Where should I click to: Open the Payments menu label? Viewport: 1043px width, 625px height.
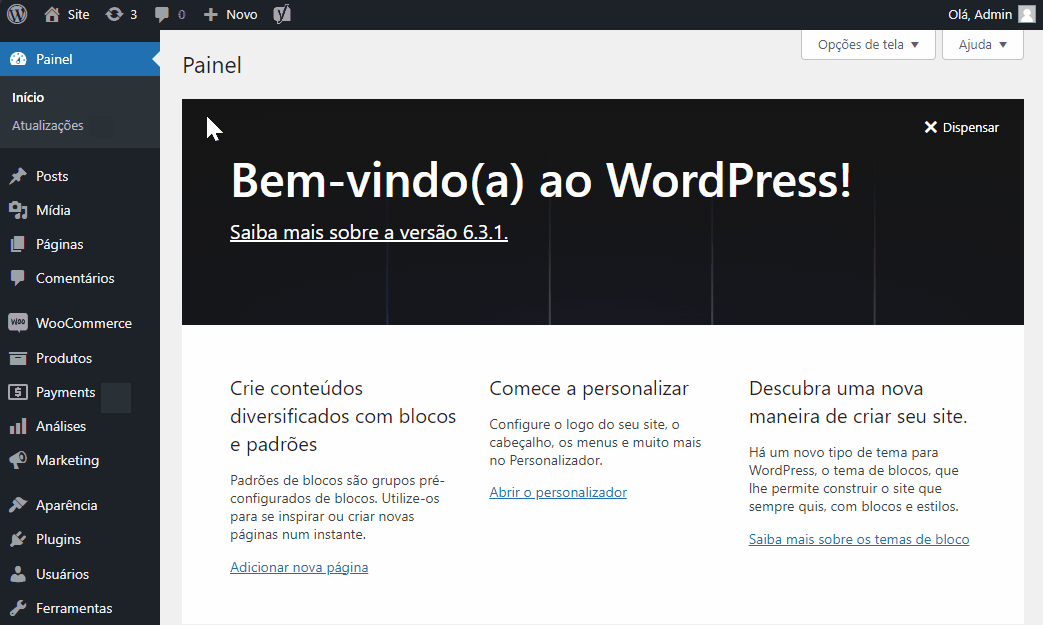65,392
